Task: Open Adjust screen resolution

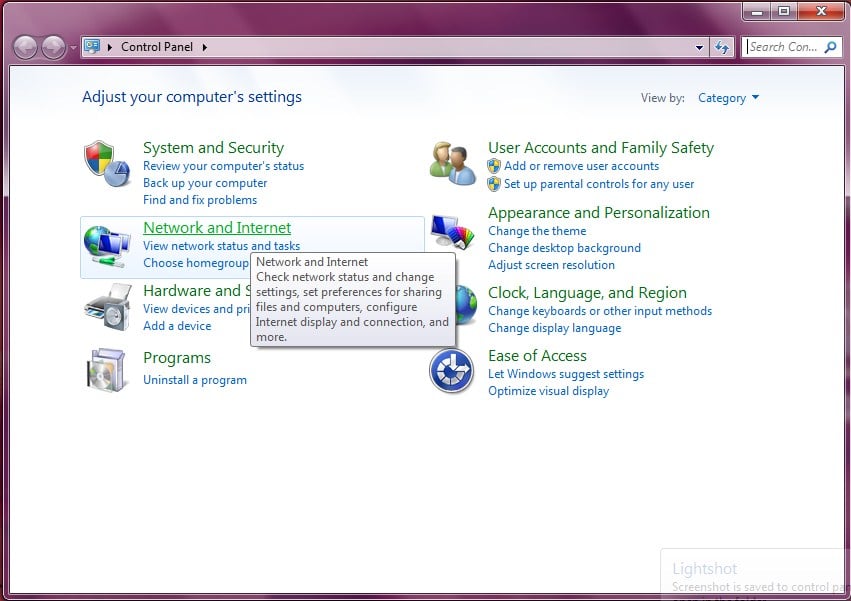Action: [551, 265]
